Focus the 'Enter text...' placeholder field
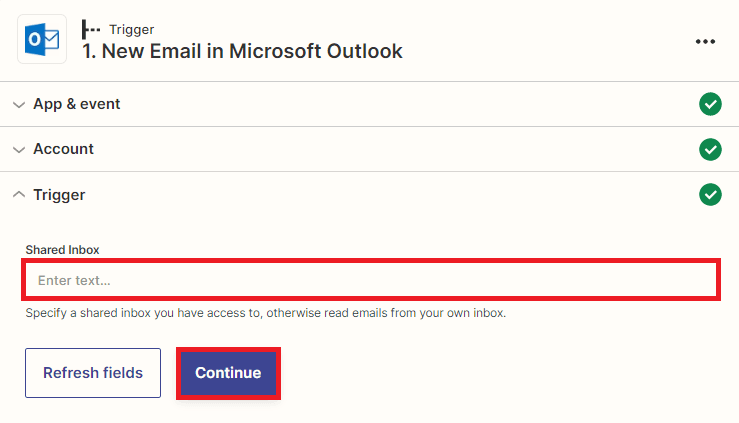739x423 pixels. [370, 280]
